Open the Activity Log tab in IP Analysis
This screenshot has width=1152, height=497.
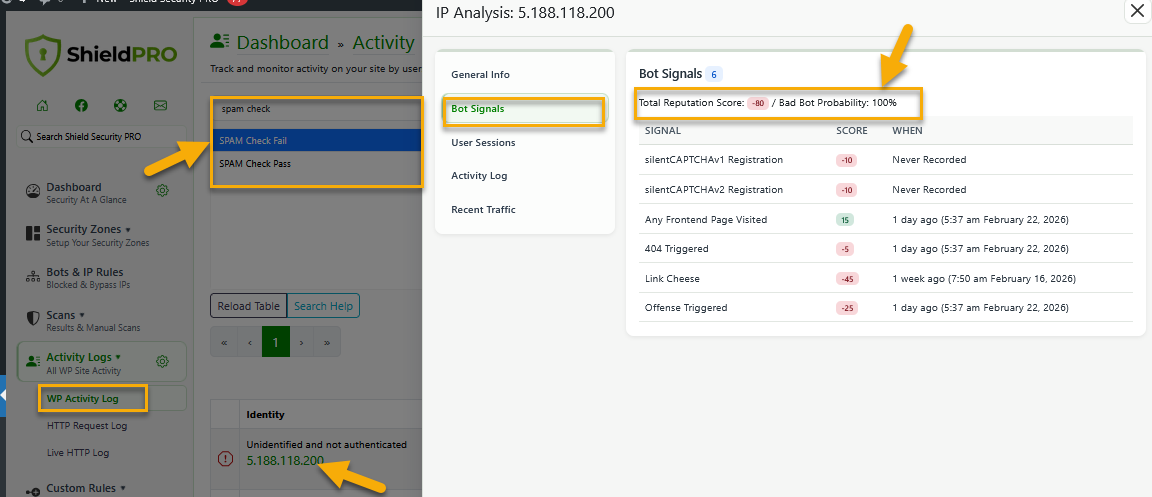525,176
